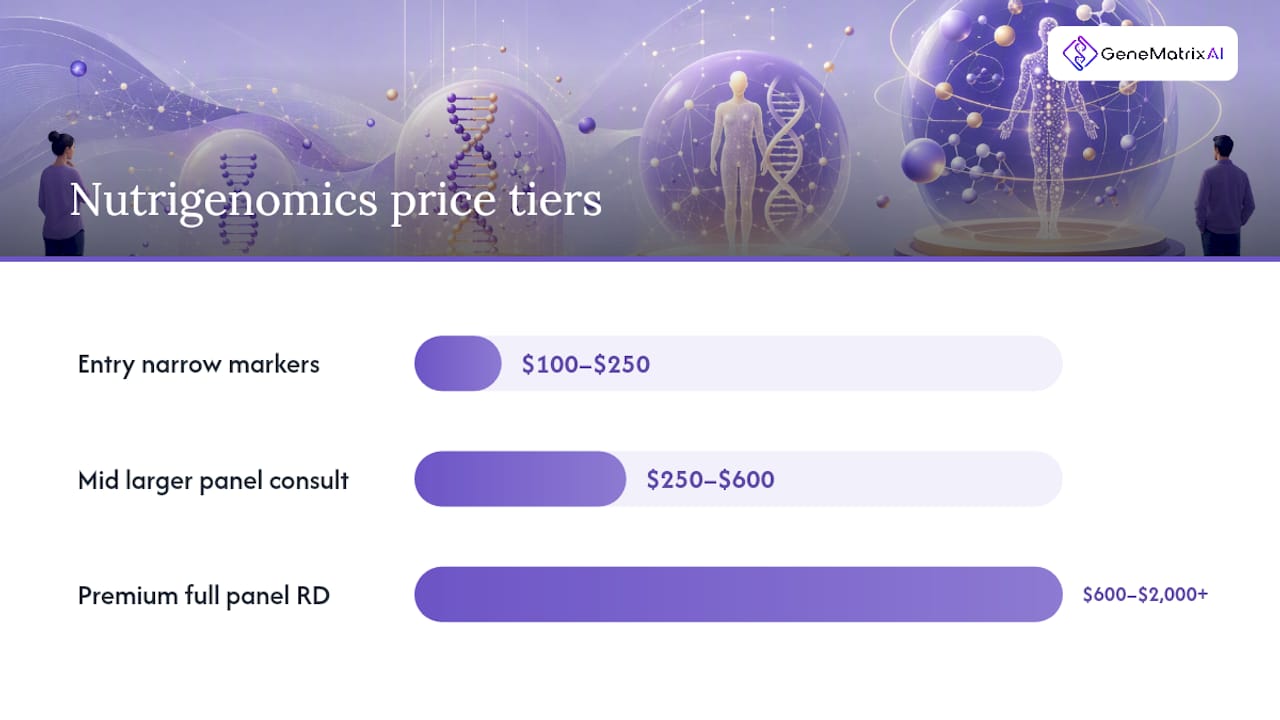Viewport: 1280px width, 720px height.
Task: Click the woman figure at banner left
Action: click(x=60, y=193)
